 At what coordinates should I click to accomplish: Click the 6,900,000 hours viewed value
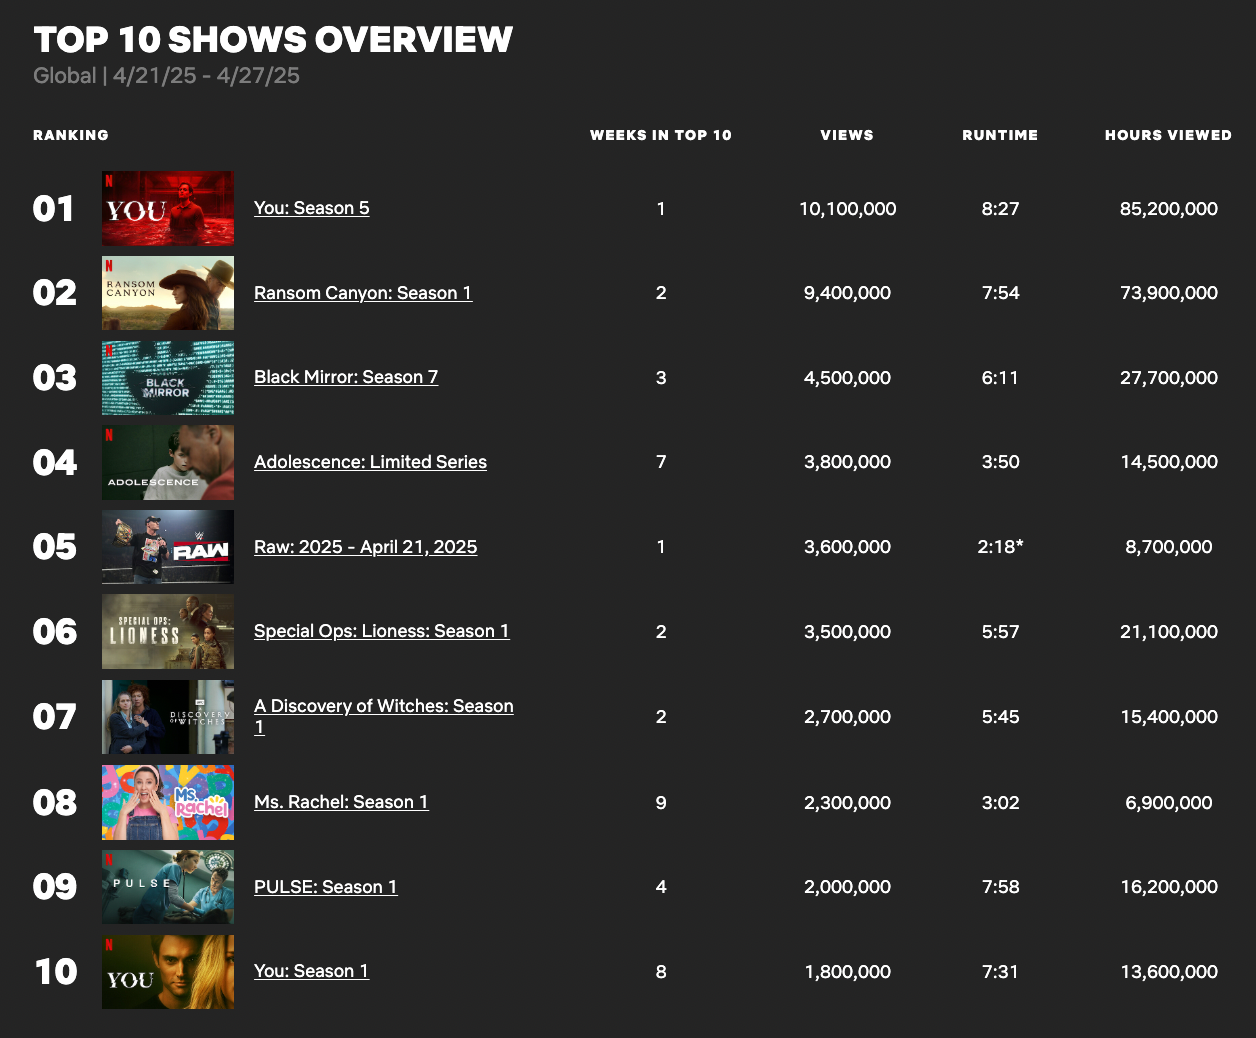coord(1169,803)
